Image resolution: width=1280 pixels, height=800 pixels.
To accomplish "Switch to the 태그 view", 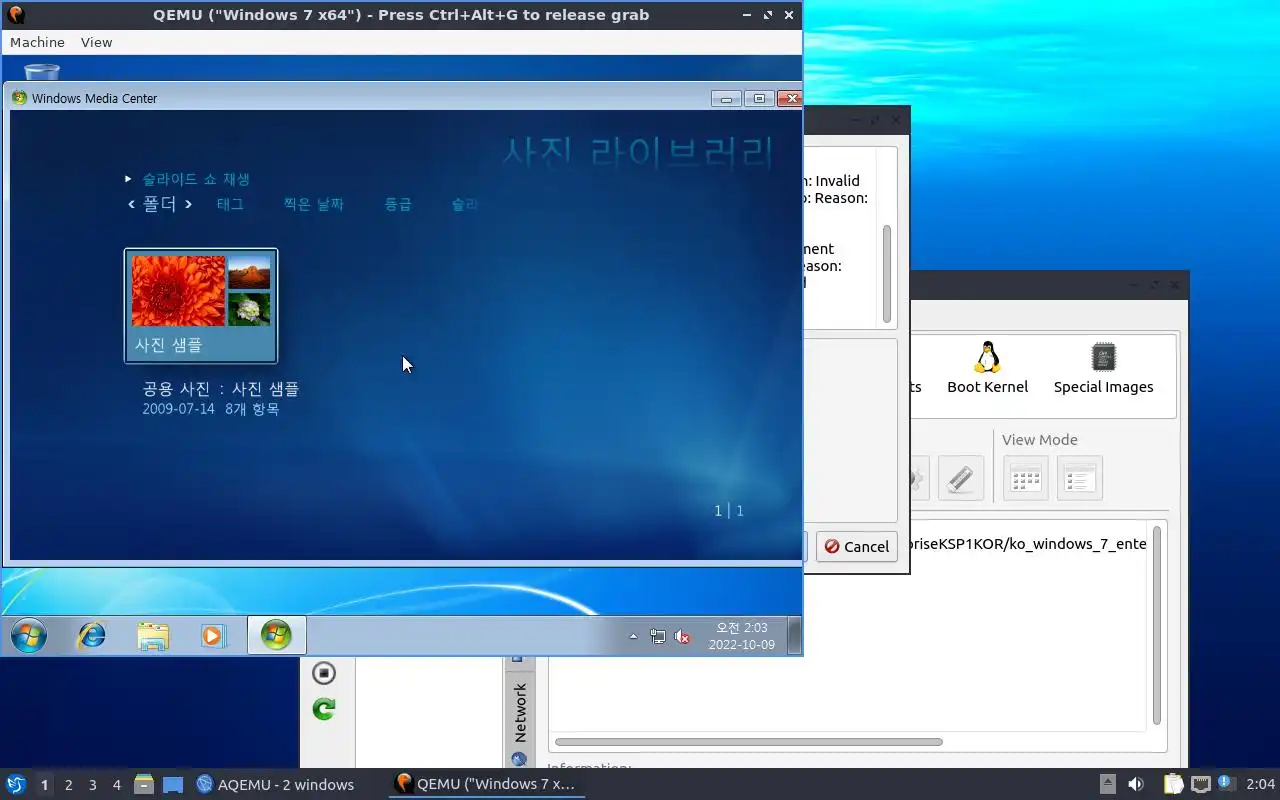I will click(x=230, y=204).
